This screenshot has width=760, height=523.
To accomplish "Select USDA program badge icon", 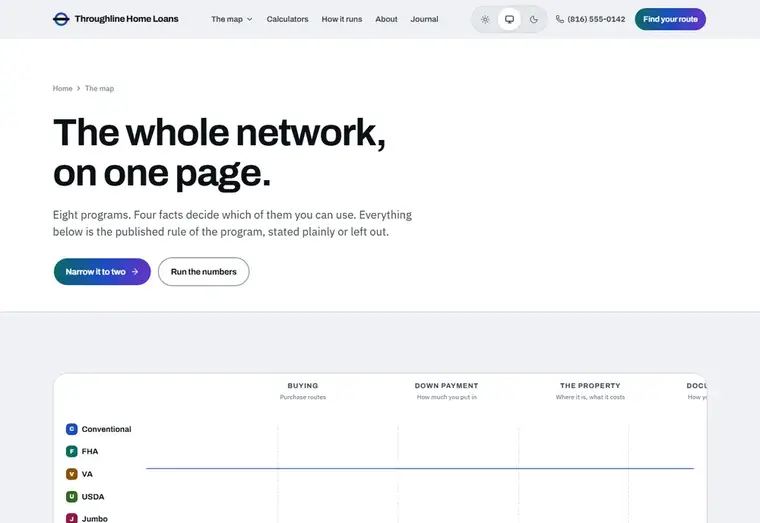I will [x=72, y=496].
